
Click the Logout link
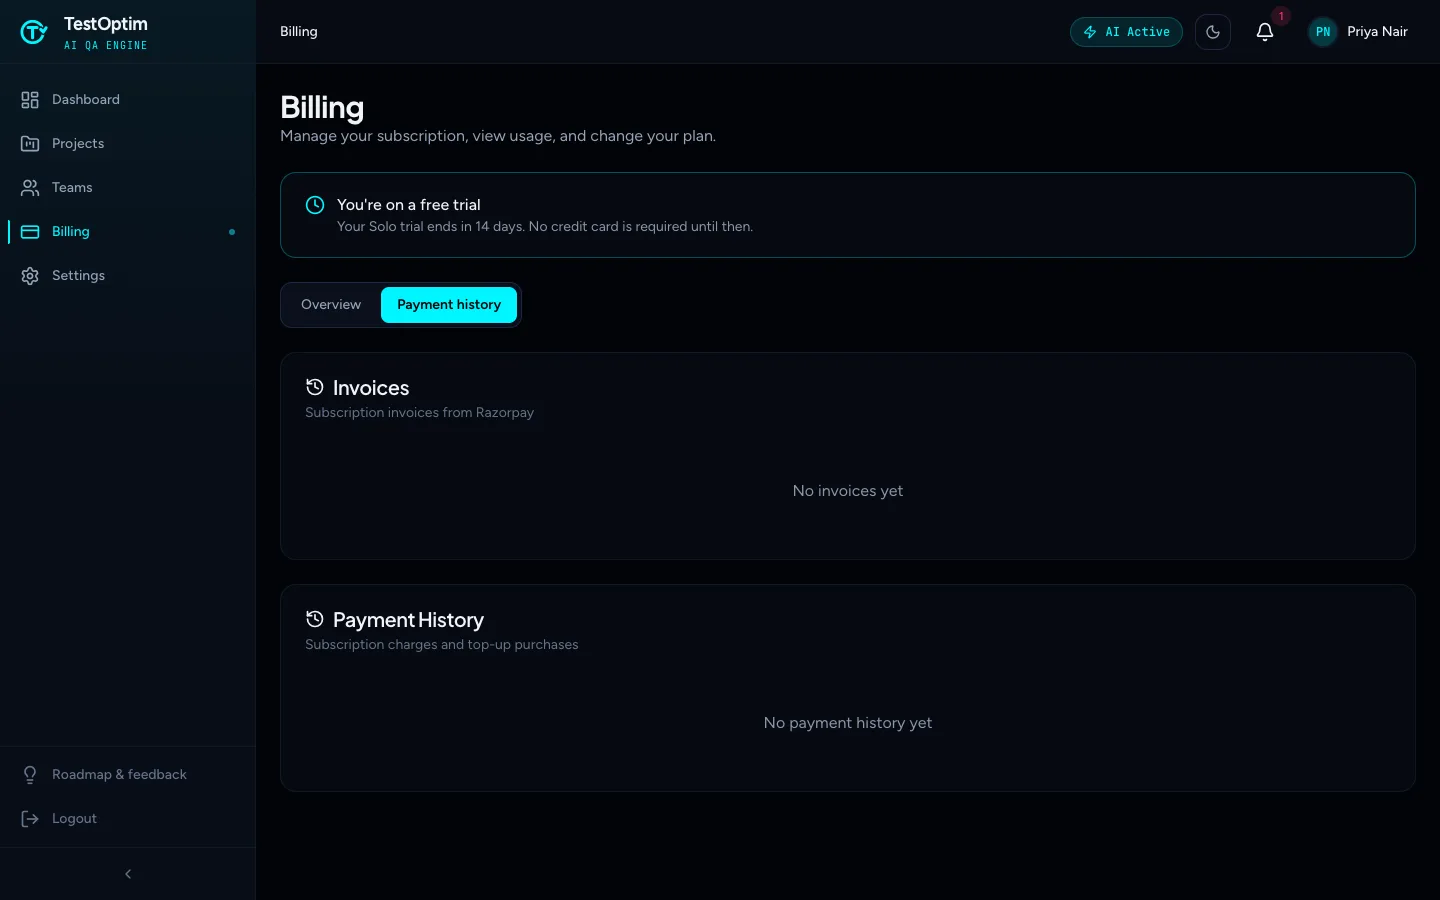pos(128,819)
